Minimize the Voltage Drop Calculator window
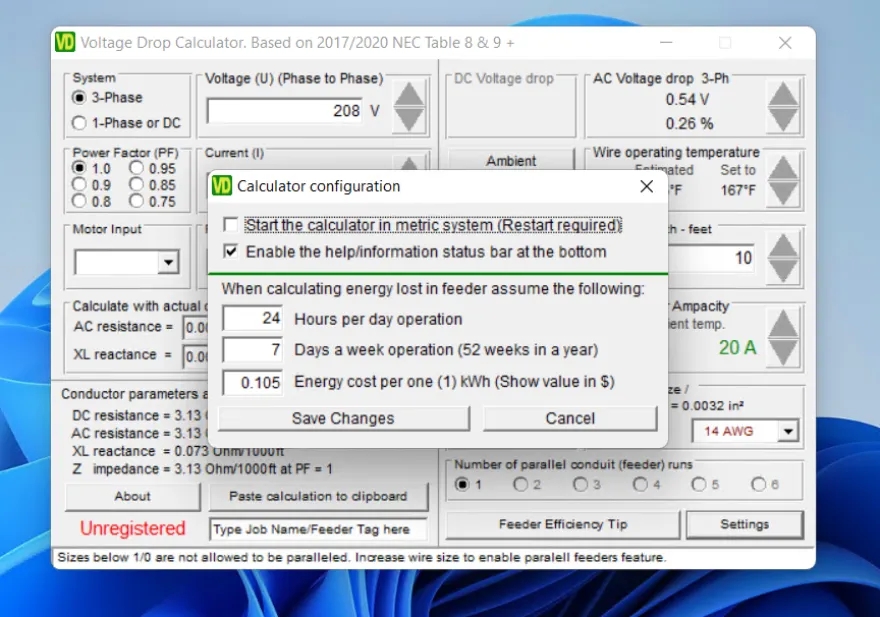The height and width of the screenshot is (617, 880). click(x=666, y=43)
